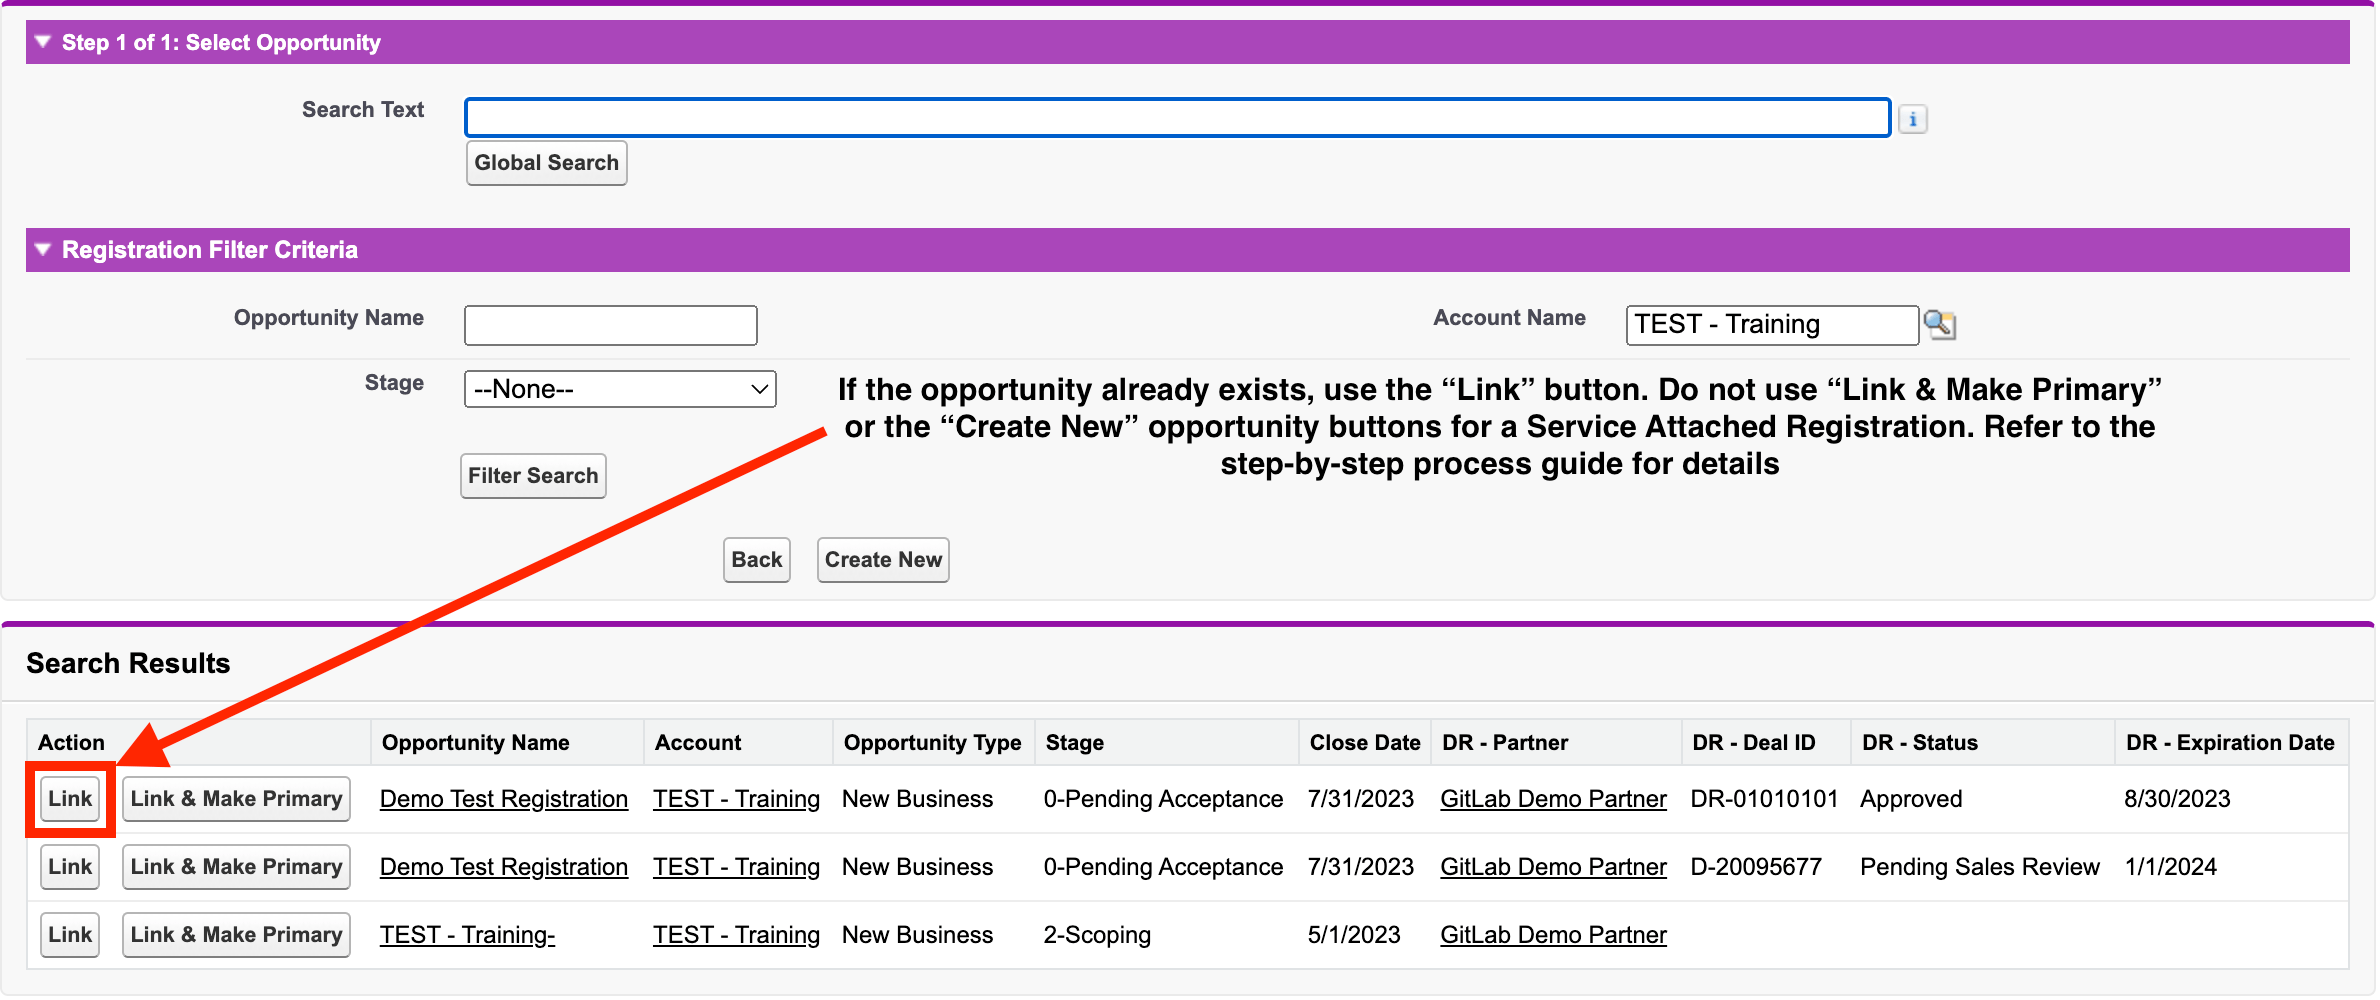Open TEST - Training account in D-20095677 row

[736, 867]
